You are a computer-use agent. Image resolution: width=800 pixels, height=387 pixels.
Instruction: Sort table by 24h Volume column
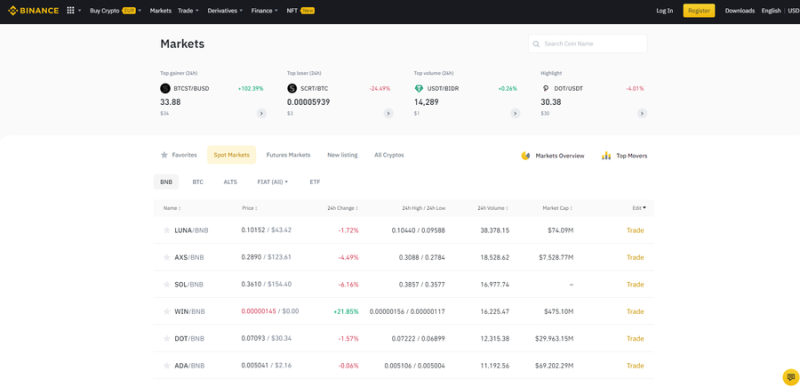point(493,208)
